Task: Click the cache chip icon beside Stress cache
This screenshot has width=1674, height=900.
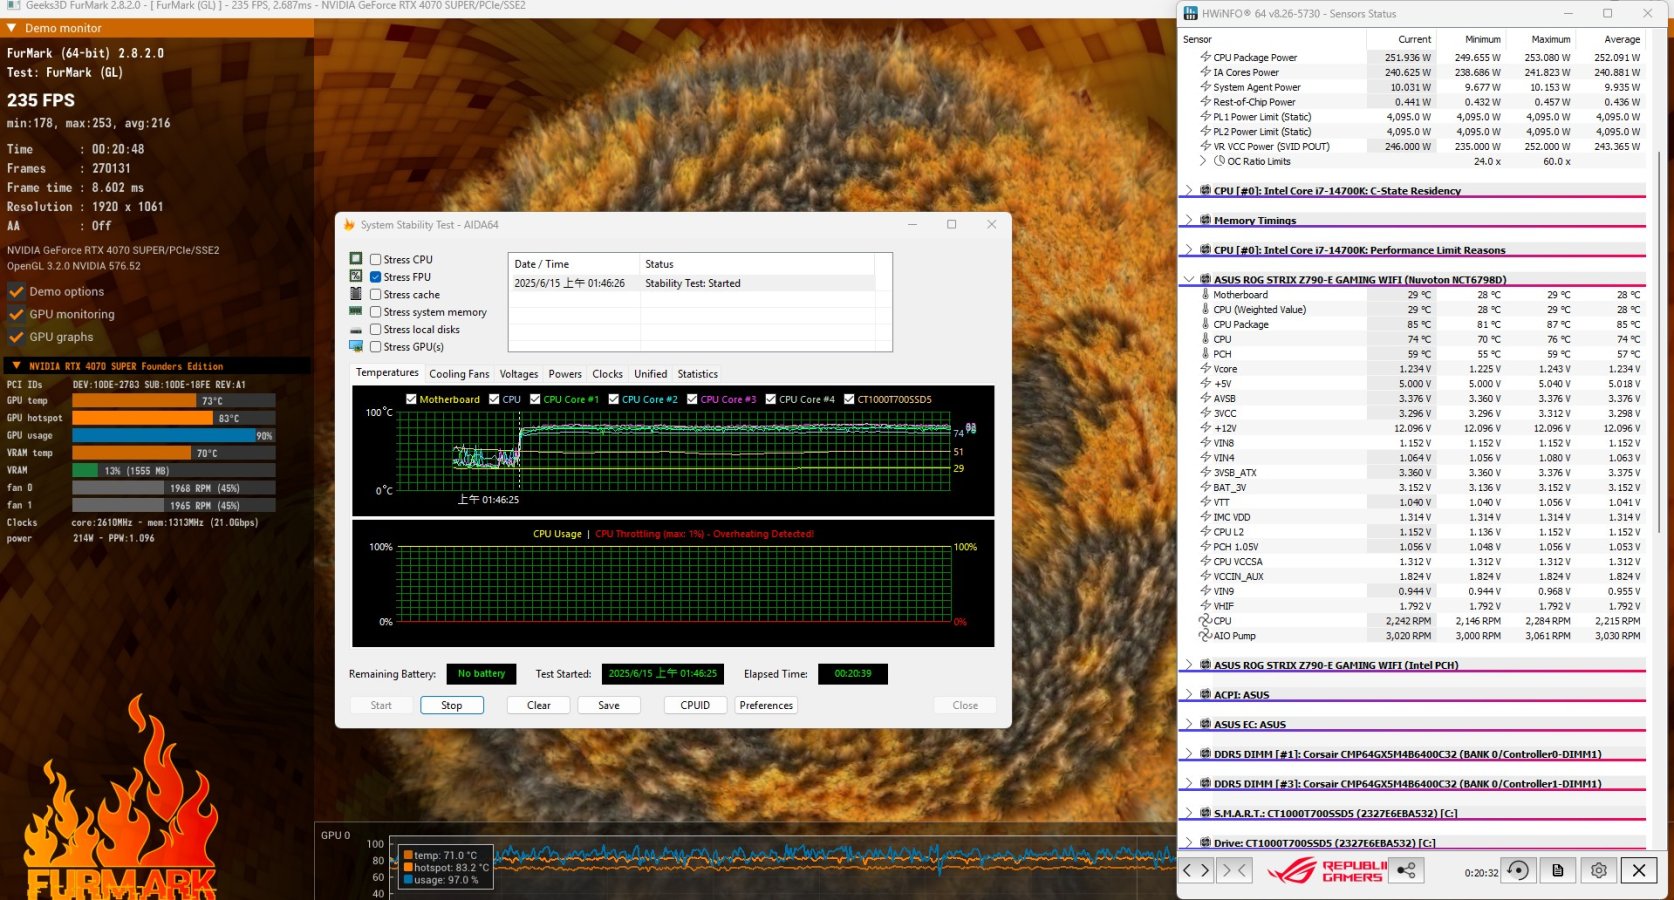Action: 355,294
